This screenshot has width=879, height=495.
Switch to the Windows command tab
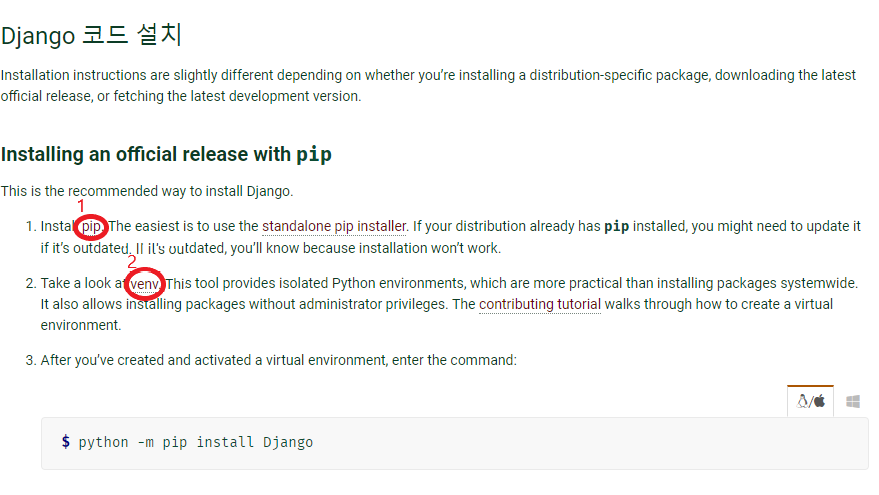(853, 401)
